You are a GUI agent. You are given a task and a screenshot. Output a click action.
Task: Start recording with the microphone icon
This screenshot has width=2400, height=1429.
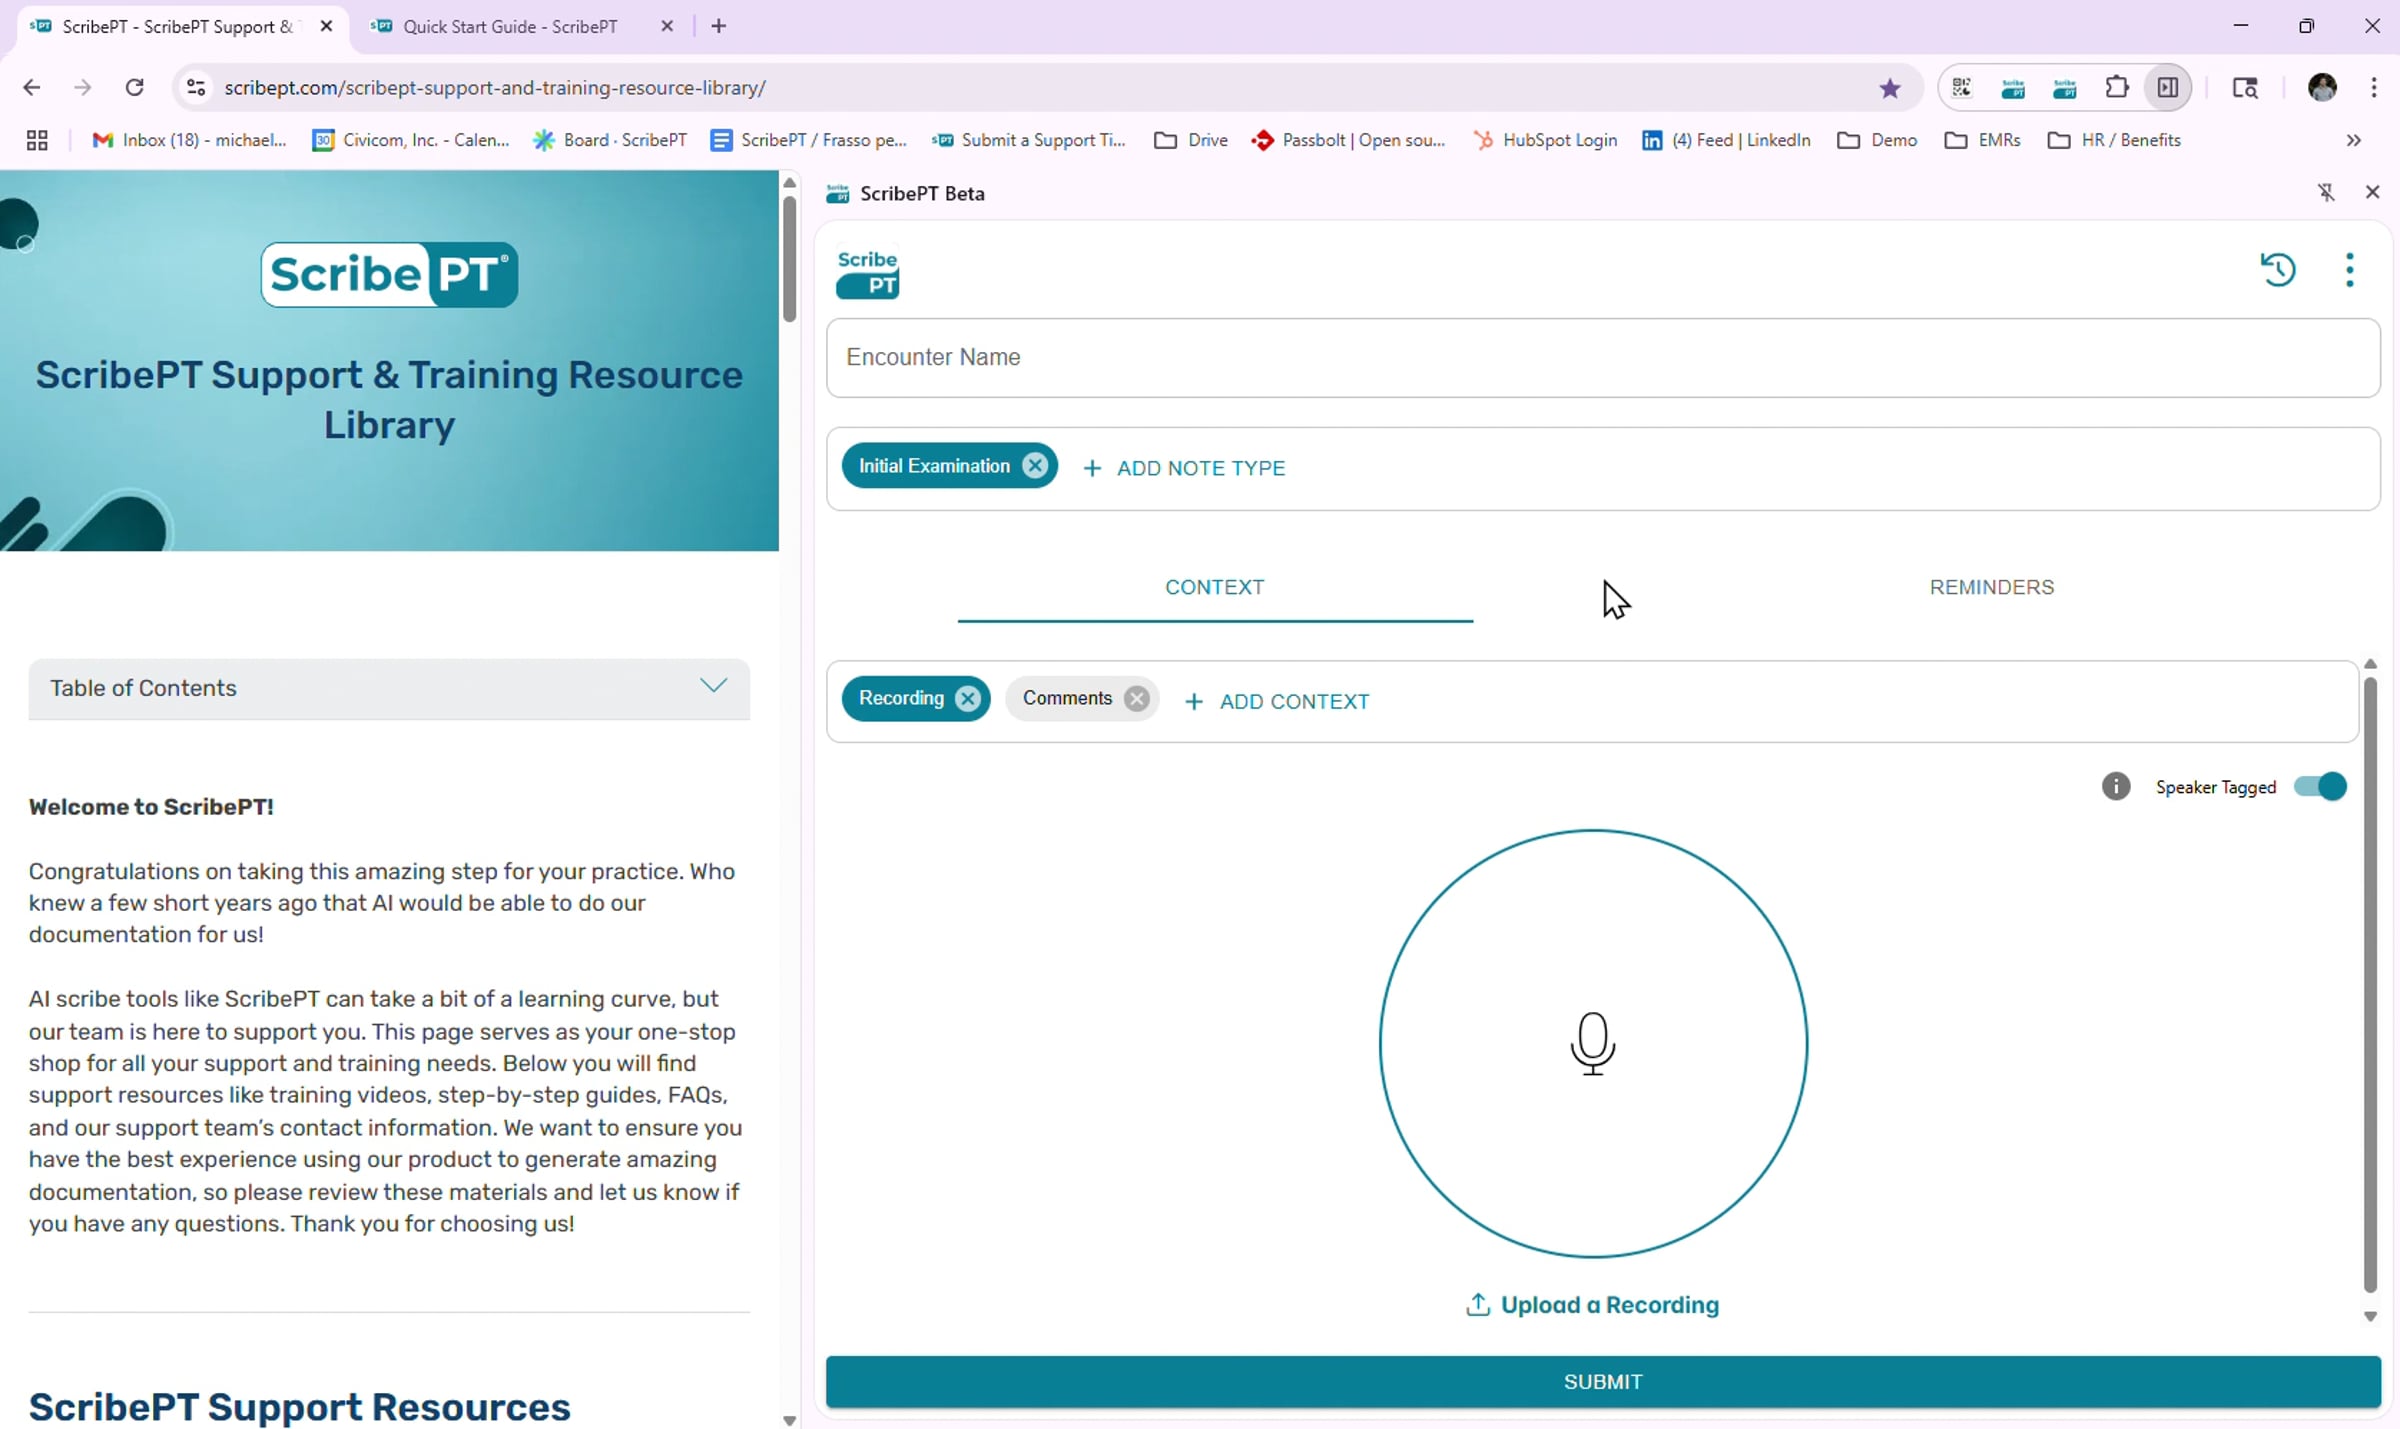pyautogui.click(x=1593, y=1043)
